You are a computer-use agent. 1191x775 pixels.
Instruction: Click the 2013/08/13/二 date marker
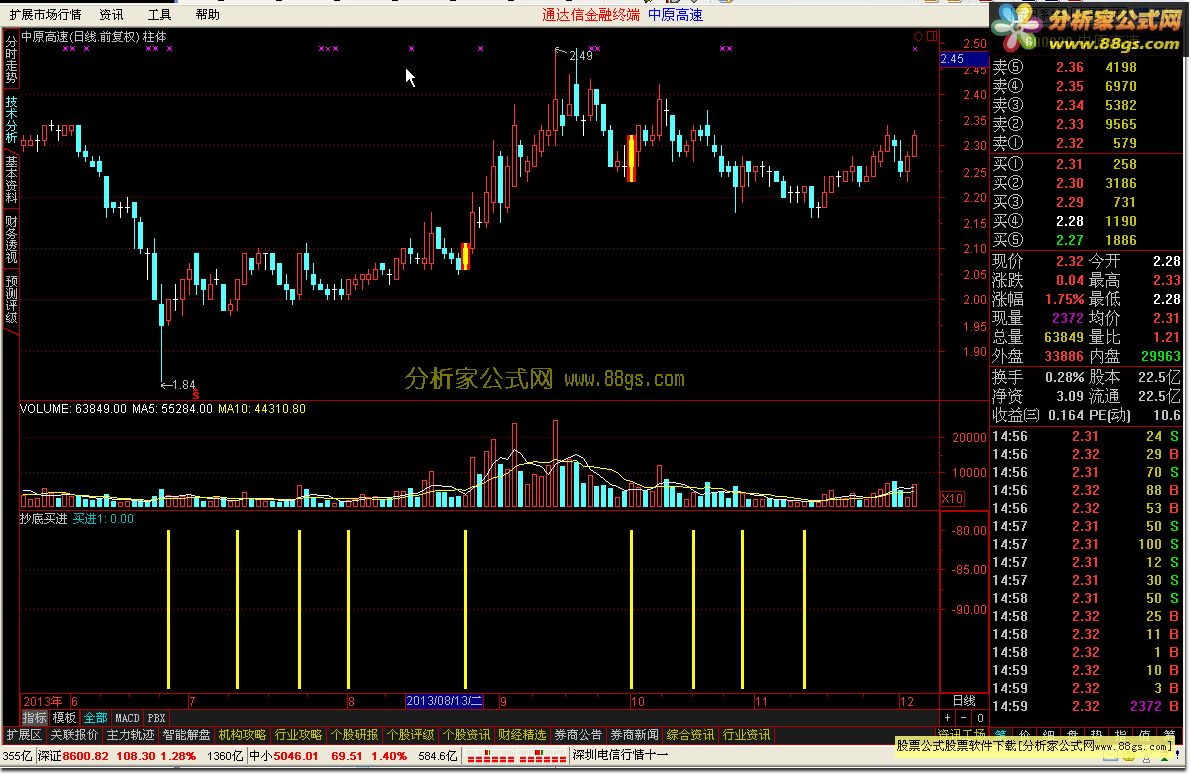444,701
